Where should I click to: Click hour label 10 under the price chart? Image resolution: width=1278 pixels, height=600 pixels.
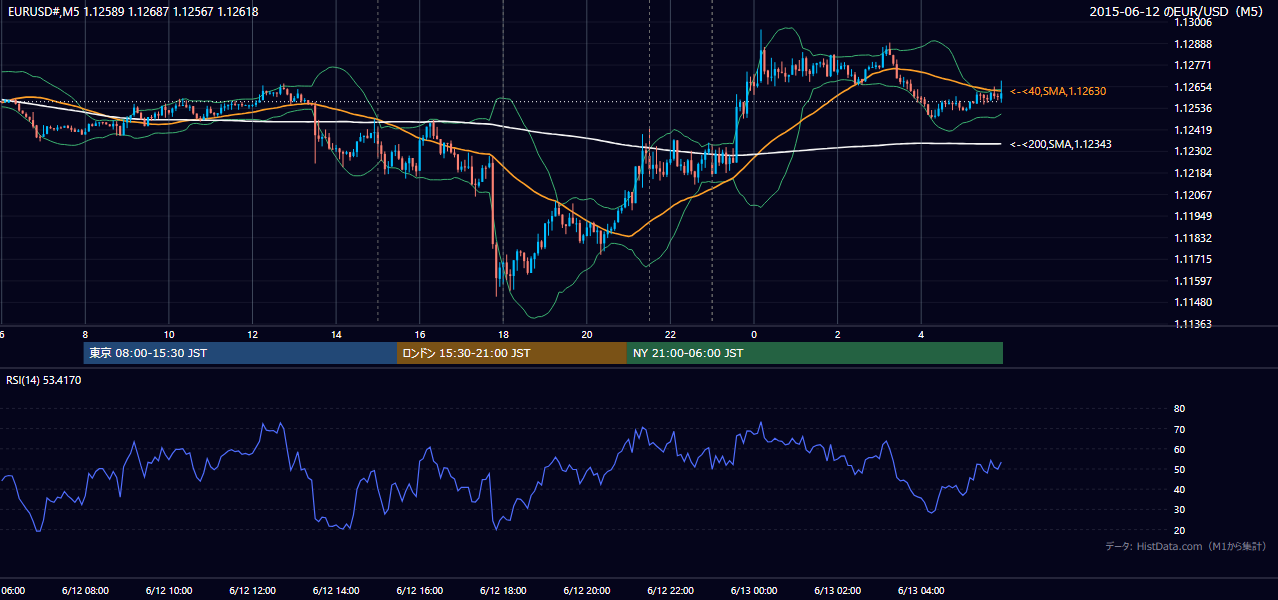[169, 335]
